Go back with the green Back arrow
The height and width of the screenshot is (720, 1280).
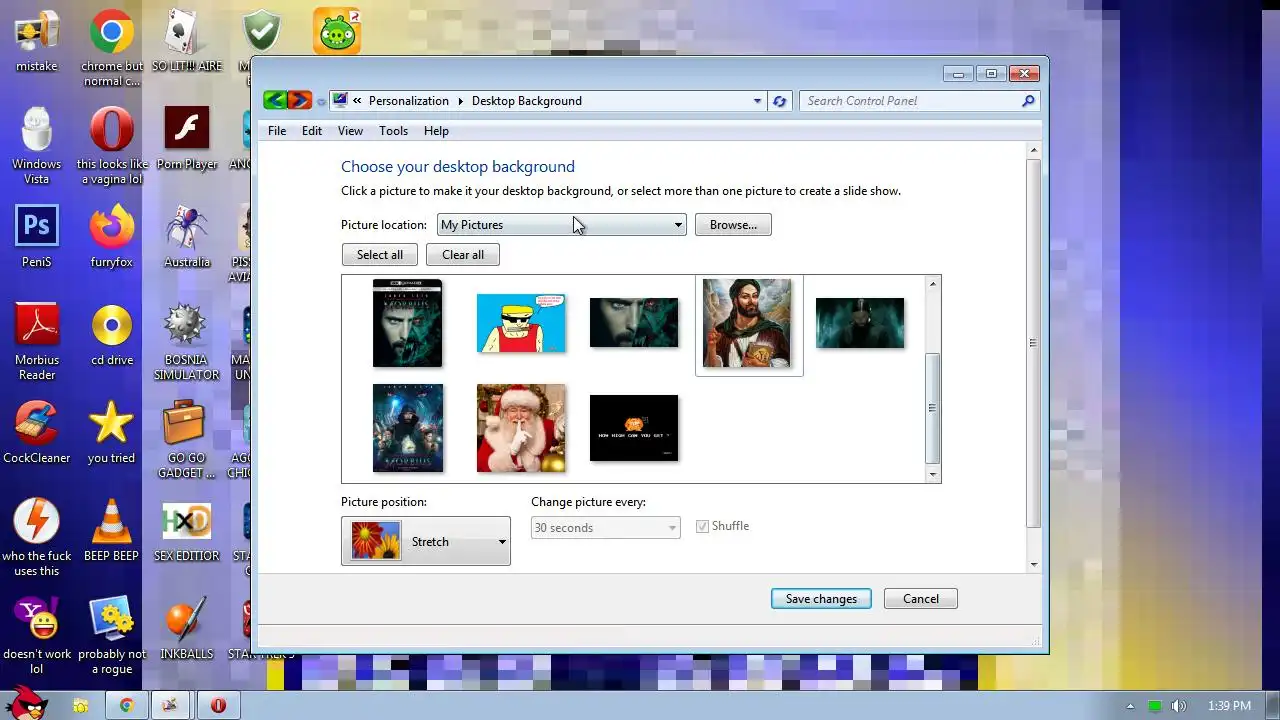[x=275, y=100]
